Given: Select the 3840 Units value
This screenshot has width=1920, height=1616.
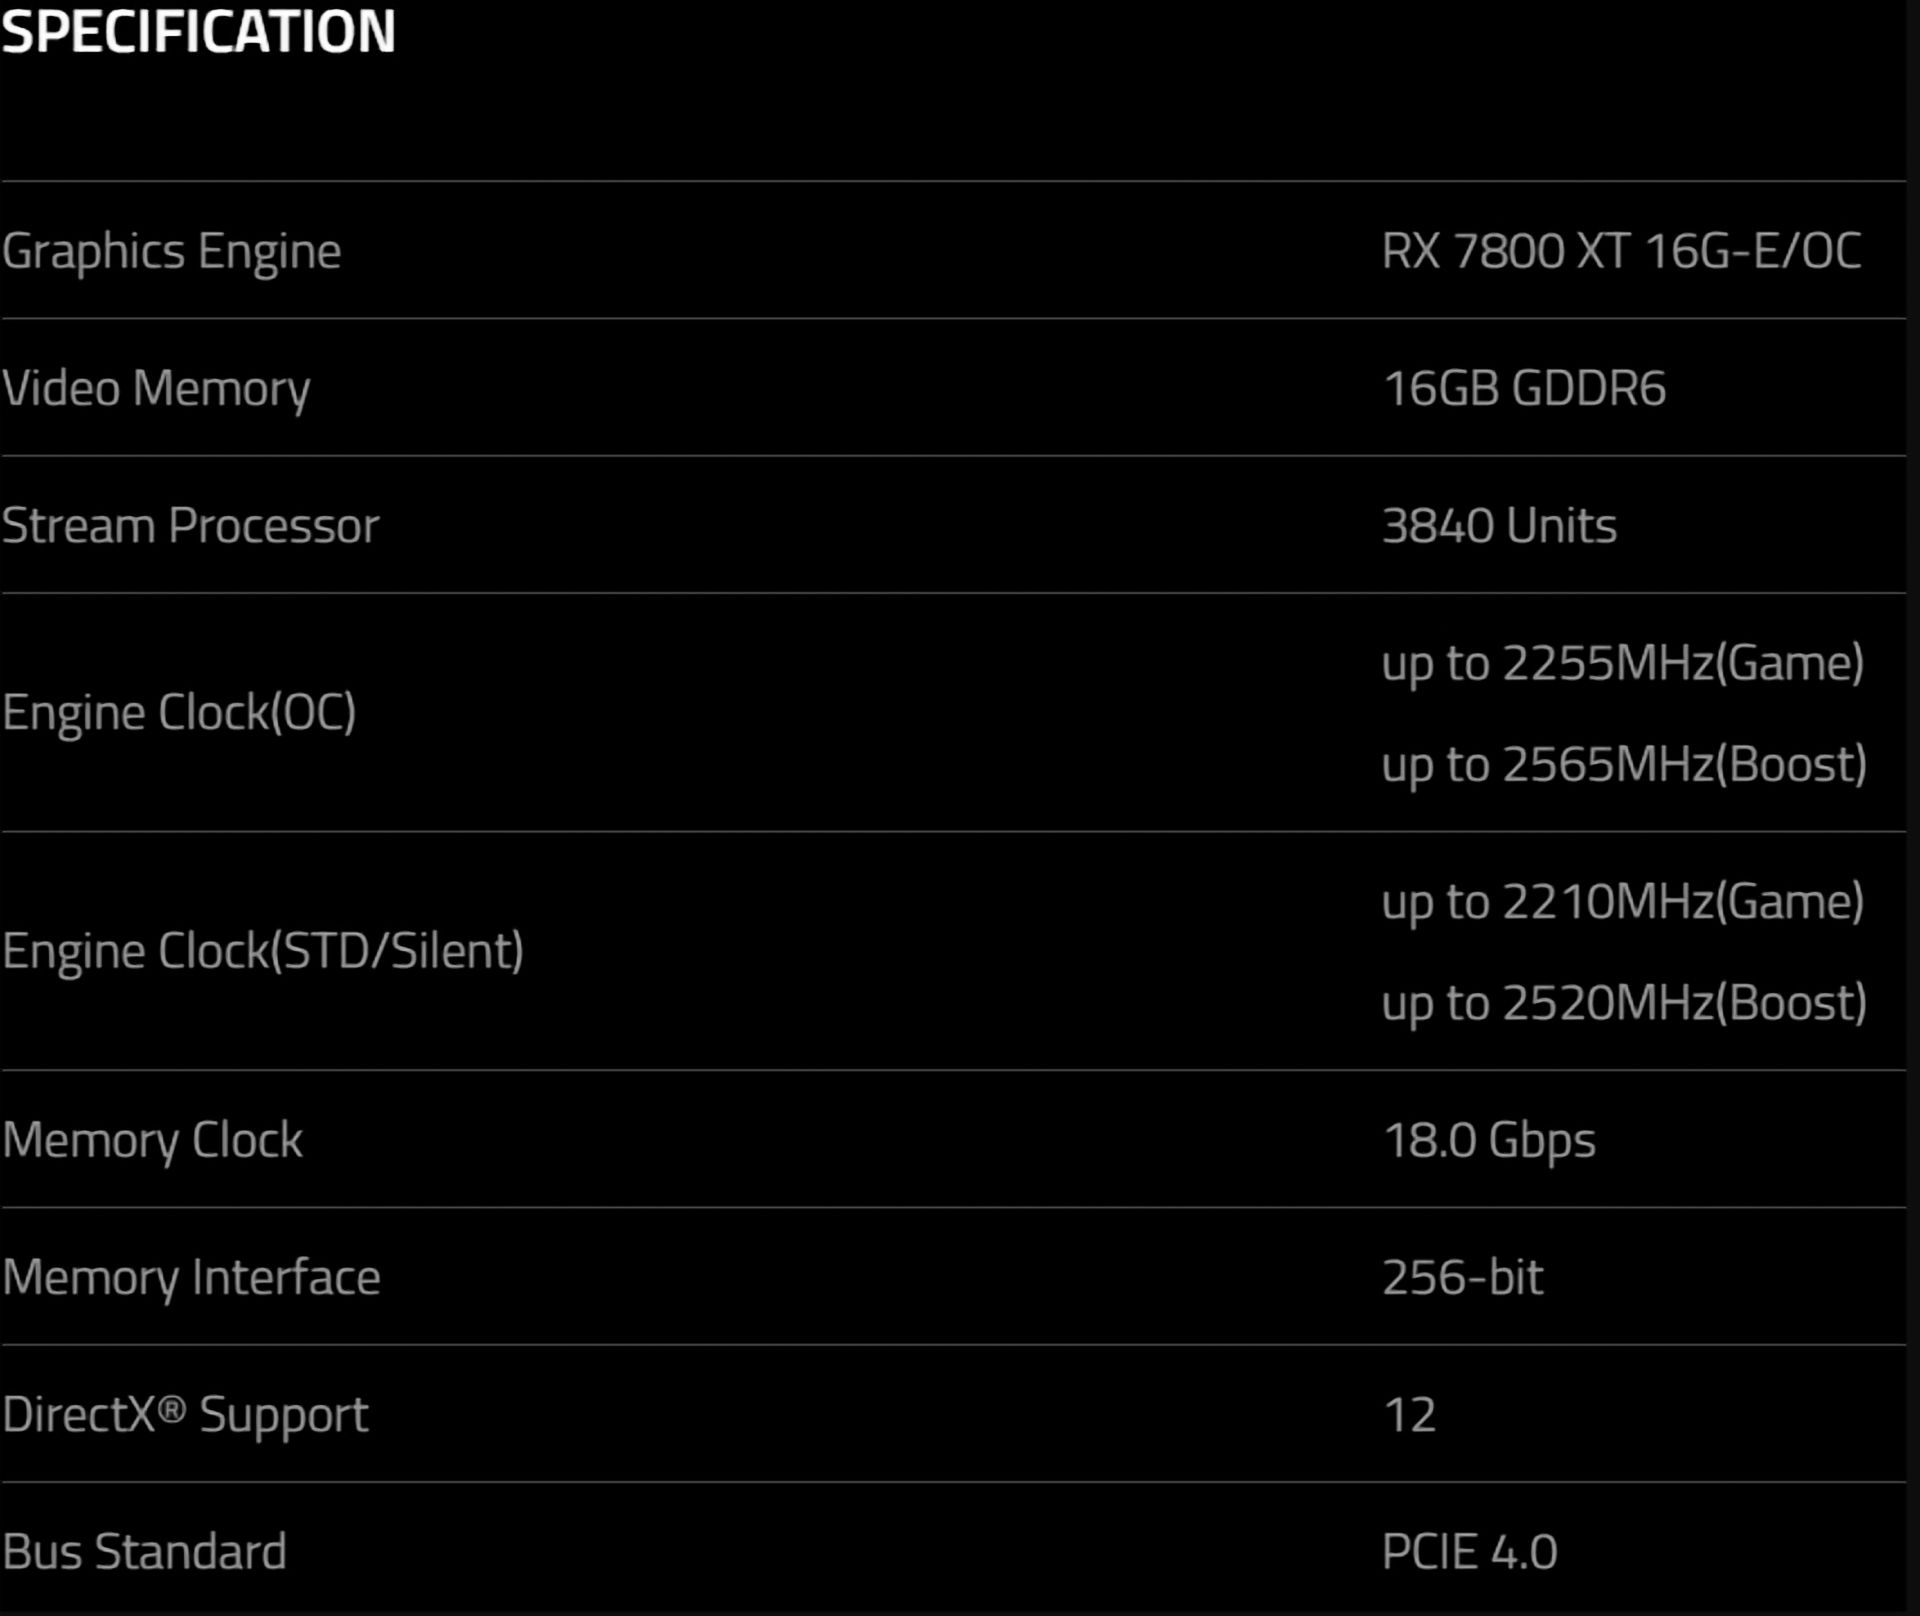Looking at the screenshot, I should pyautogui.click(x=1499, y=526).
